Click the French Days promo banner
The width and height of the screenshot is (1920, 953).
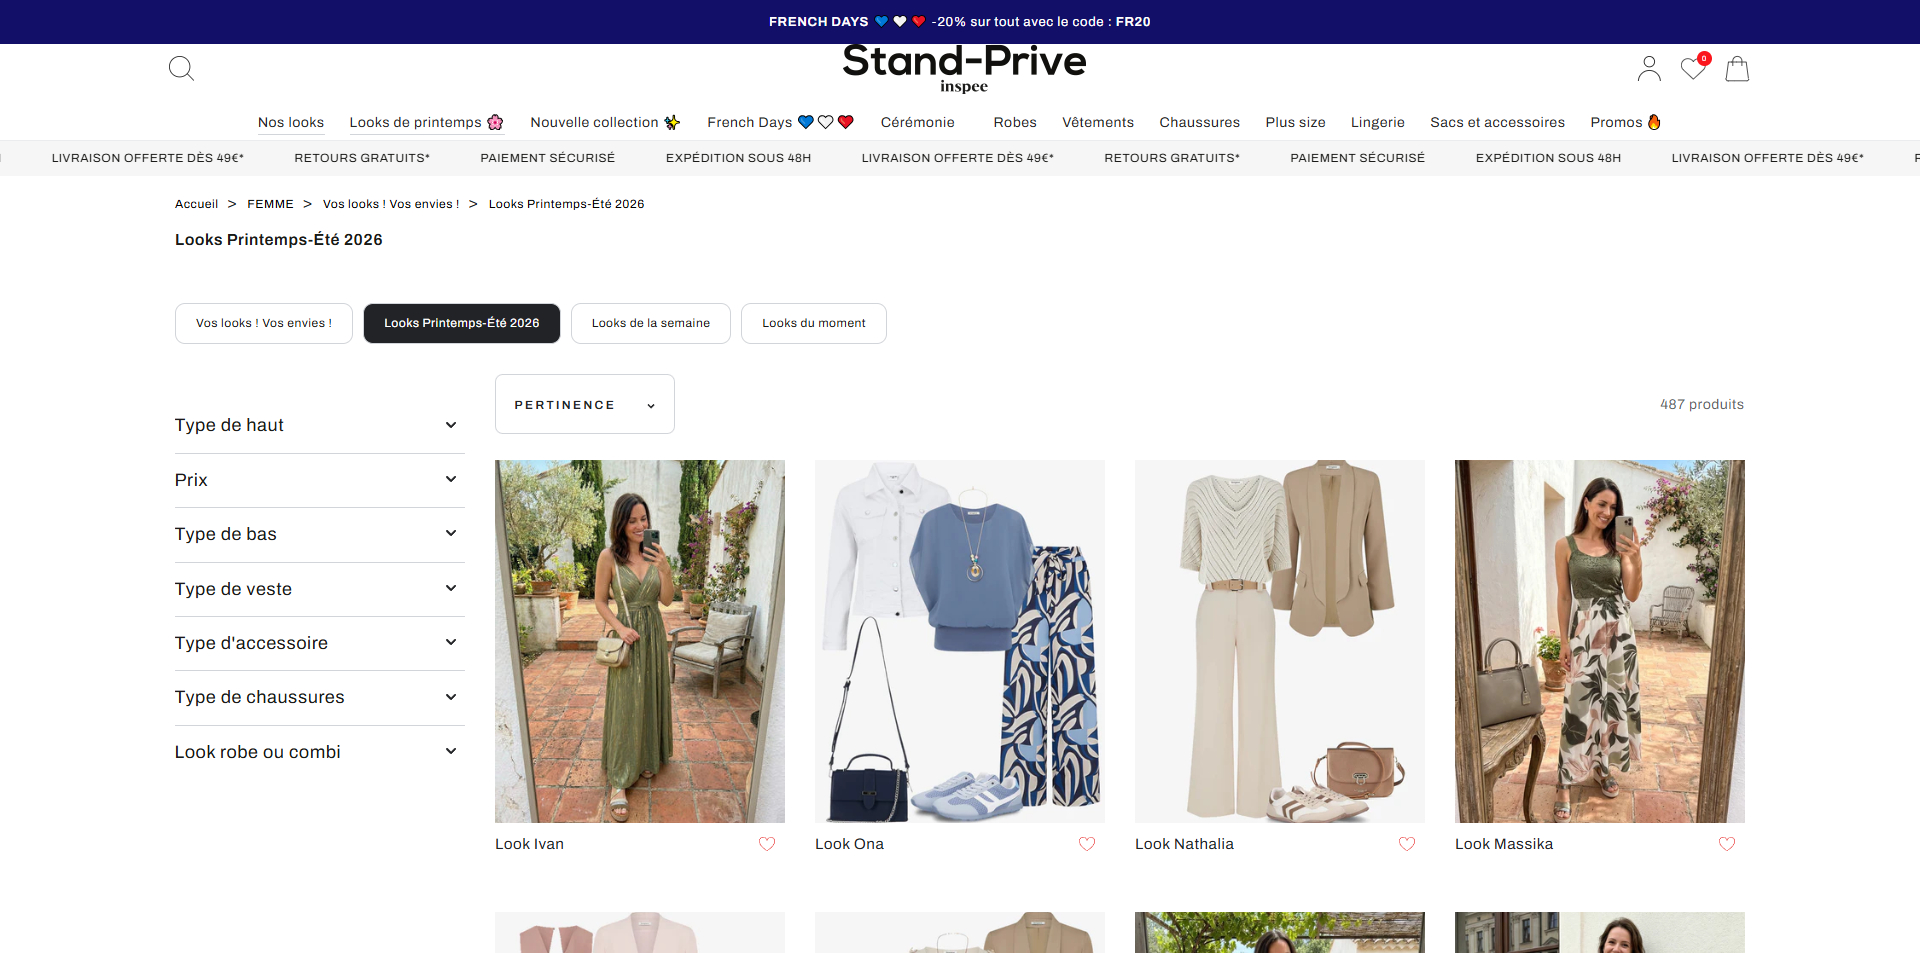point(960,21)
